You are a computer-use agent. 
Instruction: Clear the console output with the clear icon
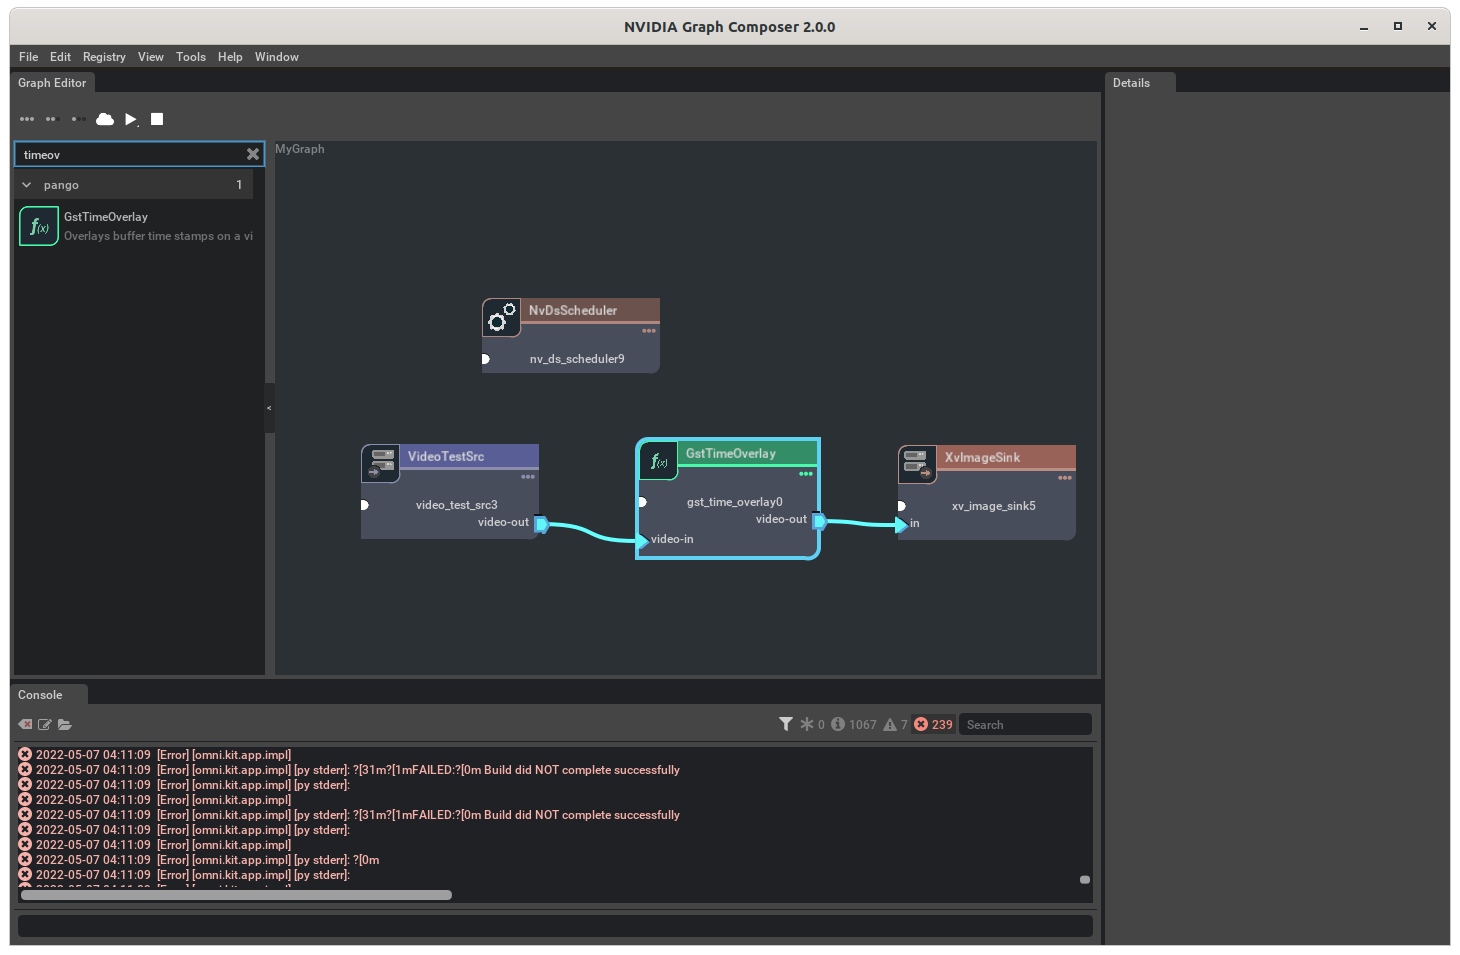coord(24,724)
